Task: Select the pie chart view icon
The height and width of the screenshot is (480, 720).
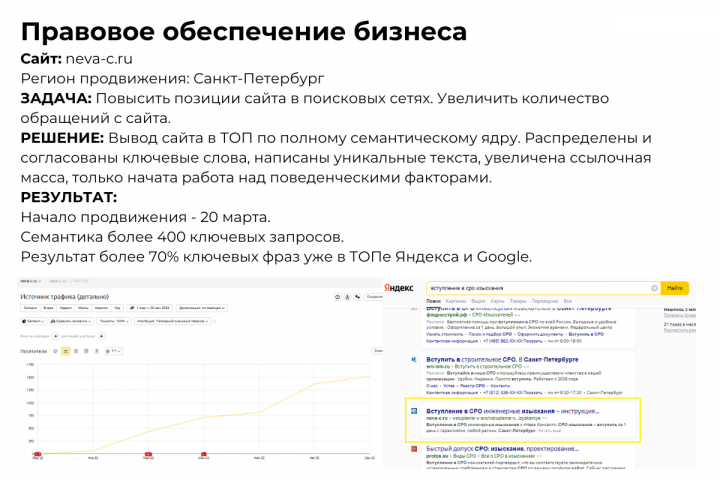Action: [55, 351]
